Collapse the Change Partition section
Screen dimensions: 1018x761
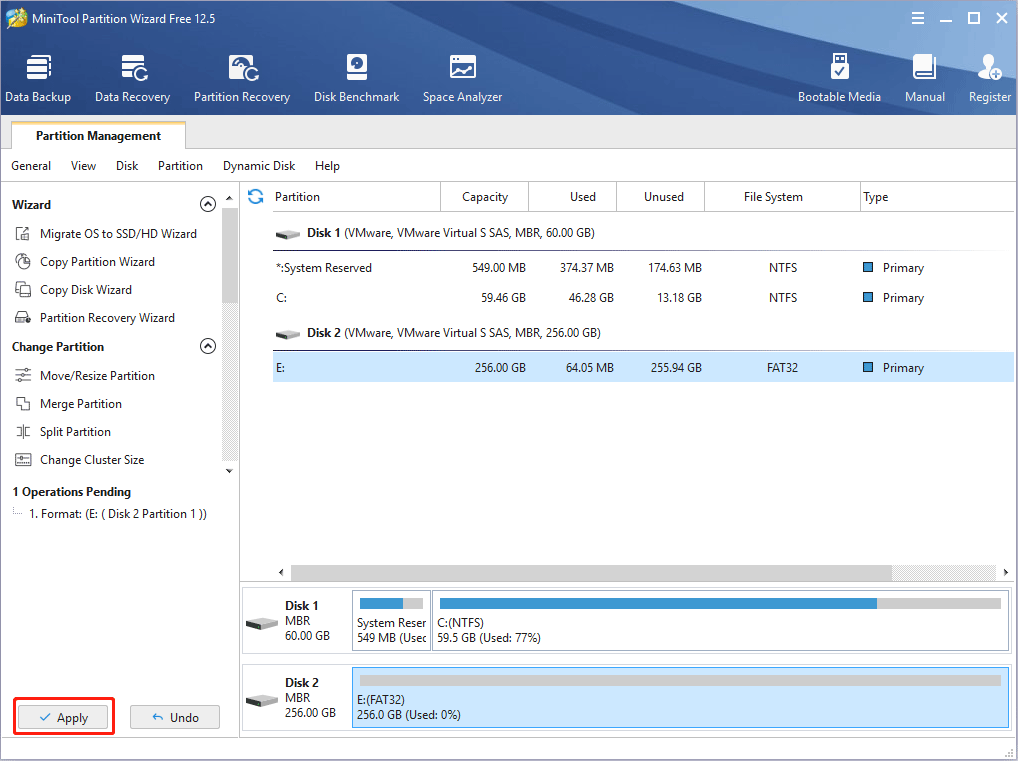tap(208, 347)
